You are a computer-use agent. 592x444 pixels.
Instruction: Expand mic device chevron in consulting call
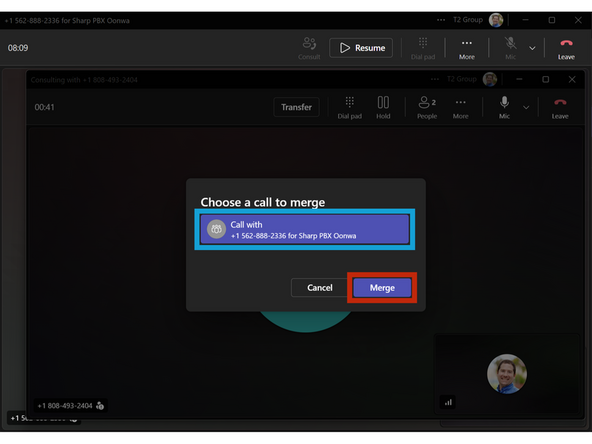pyautogui.click(x=526, y=108)
